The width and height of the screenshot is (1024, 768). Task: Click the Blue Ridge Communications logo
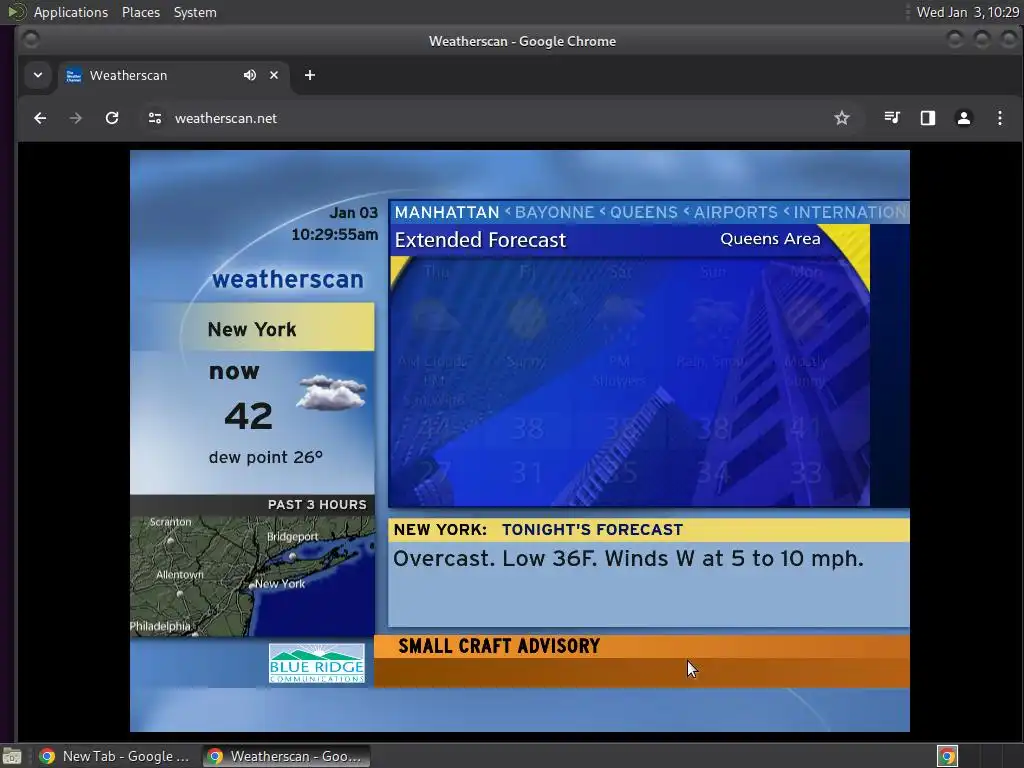(x=317, y=664)
